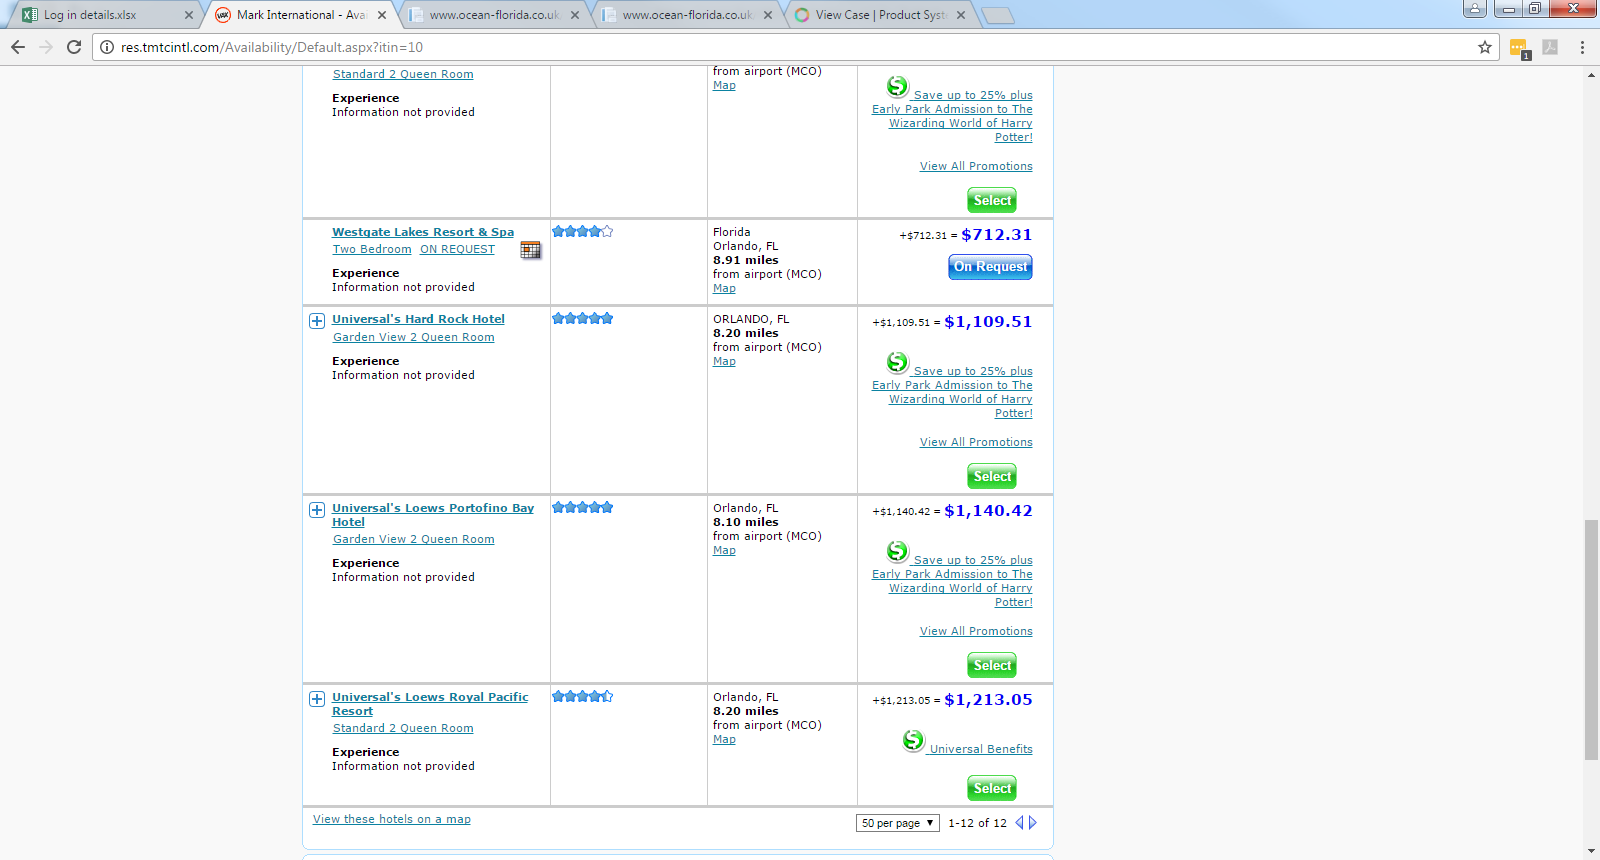The image size is (1600, 860).
Task: Select Universal's Hard Rock Hotel
Action: click(x=992, y=476)
